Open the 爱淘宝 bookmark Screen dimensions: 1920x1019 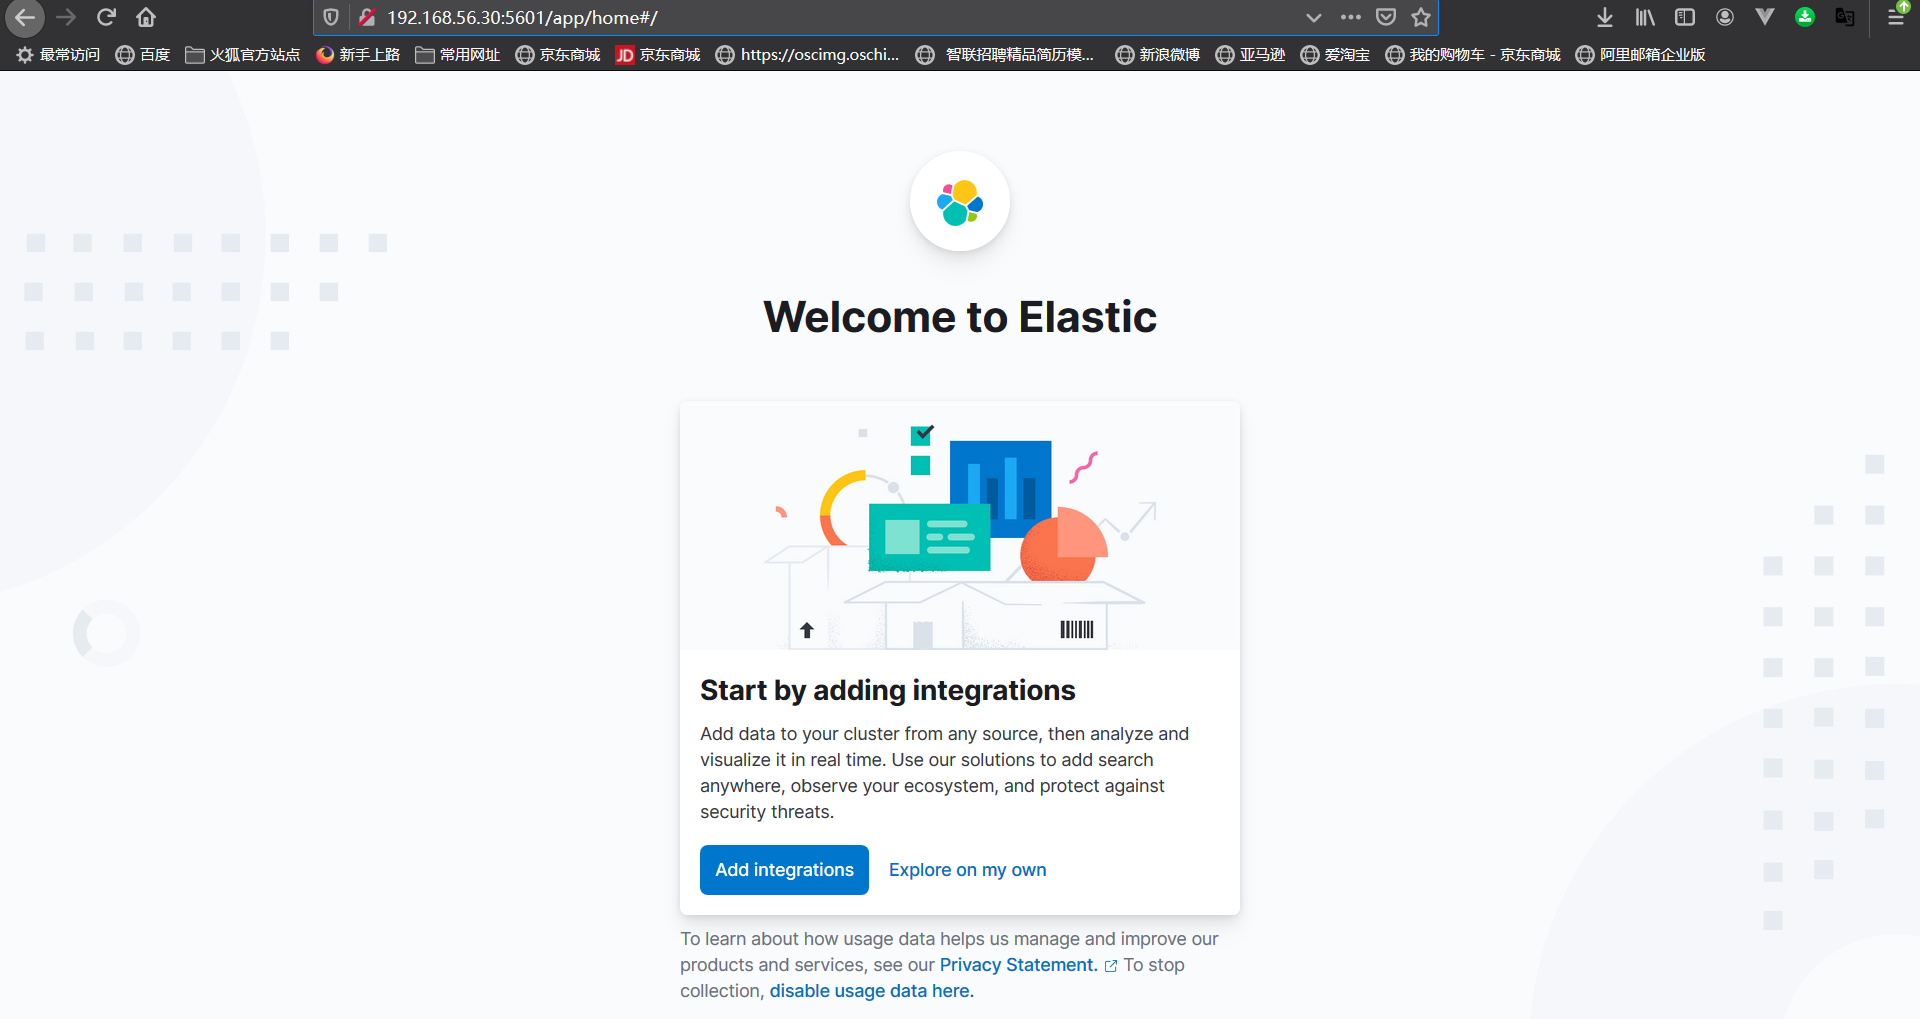point(1335,55)
